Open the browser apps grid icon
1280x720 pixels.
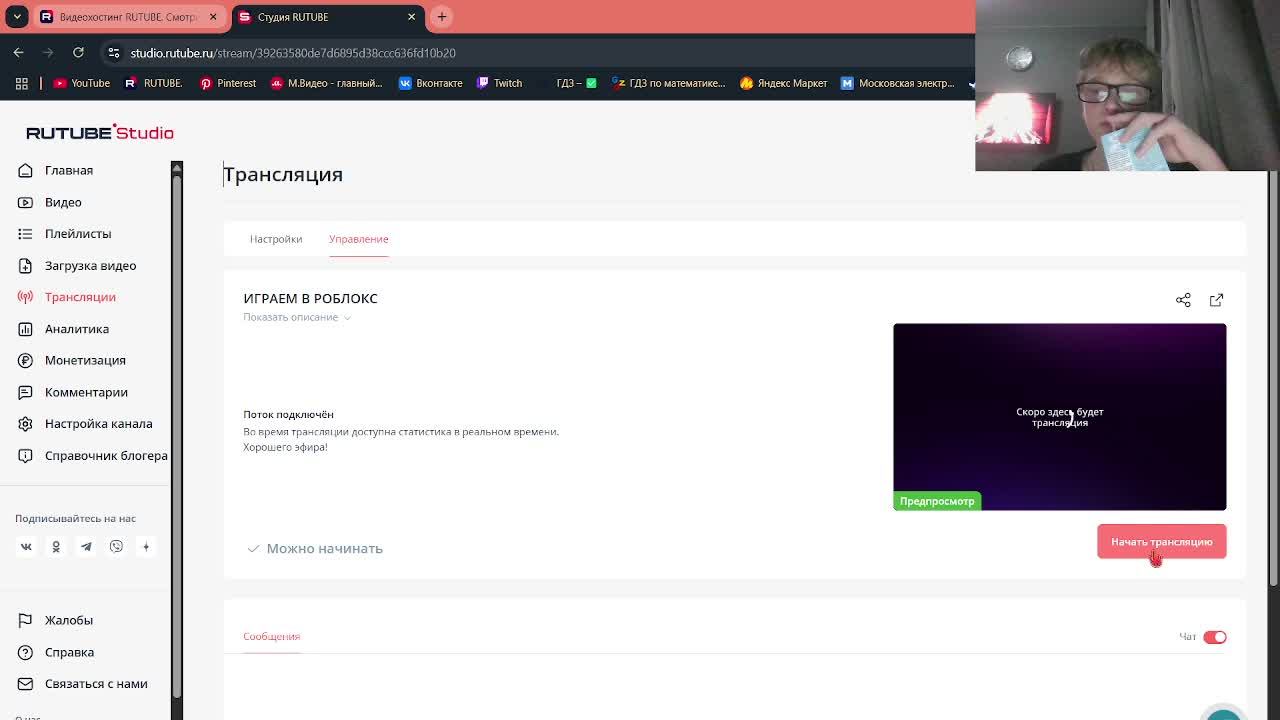21,83
